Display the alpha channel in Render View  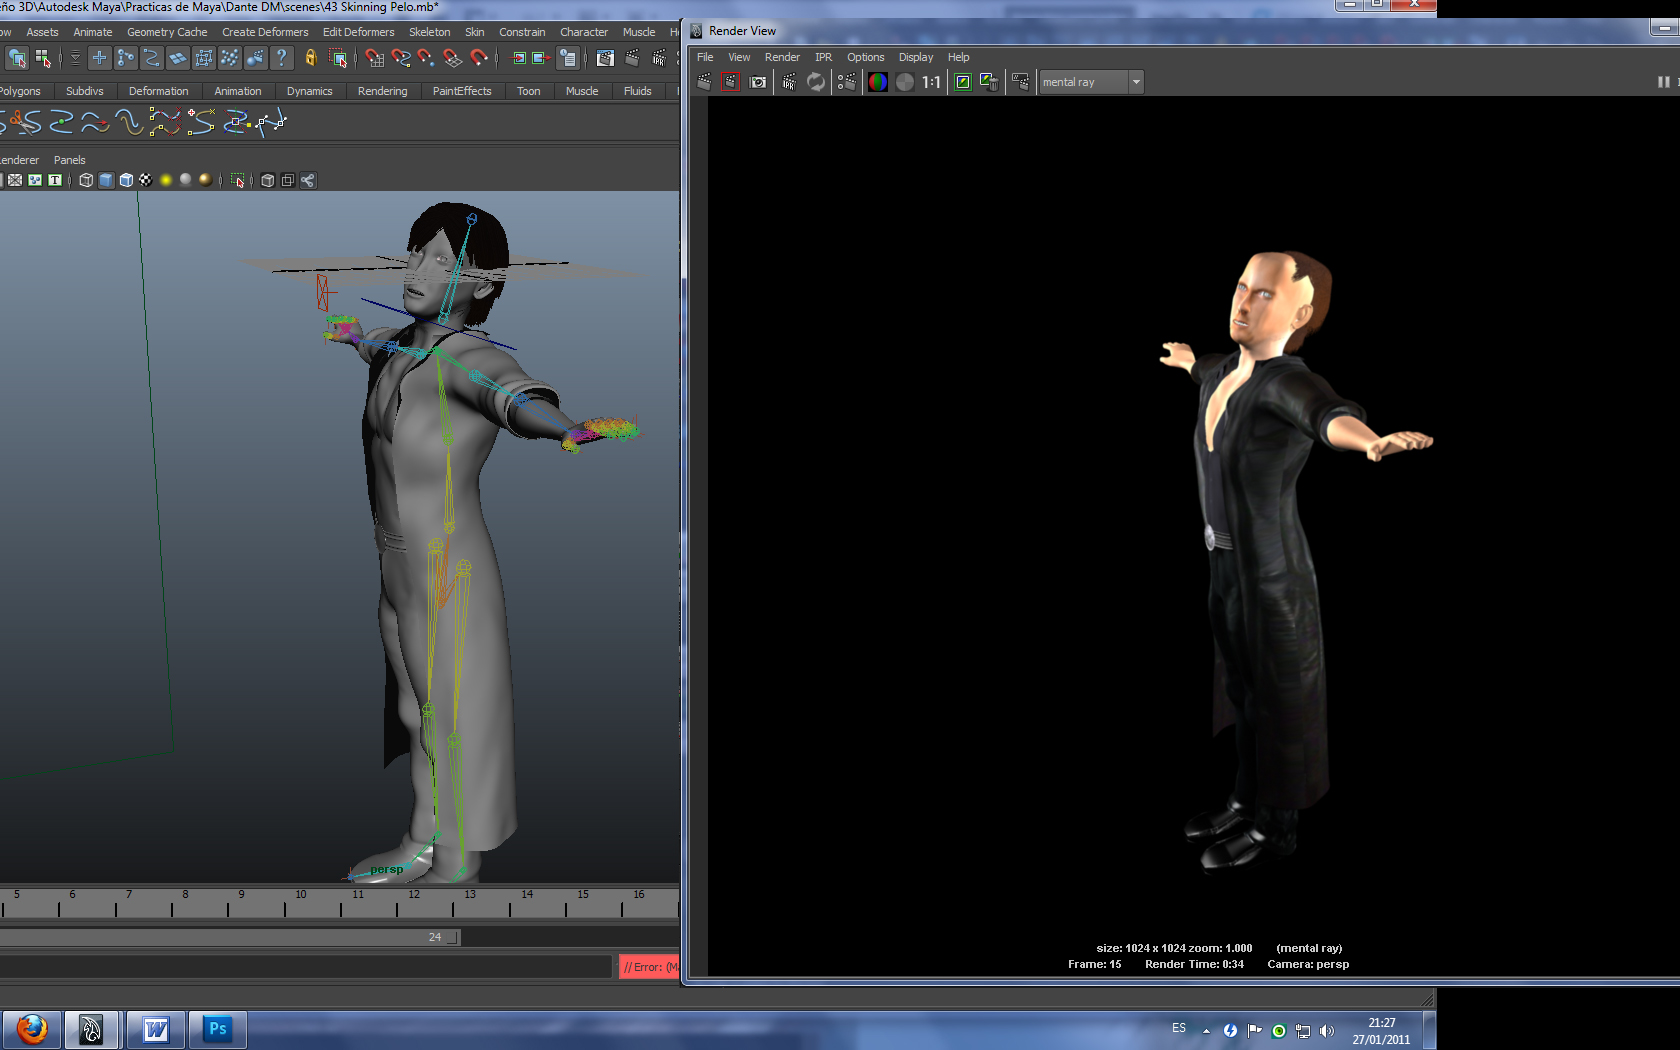tap(905, 82)
